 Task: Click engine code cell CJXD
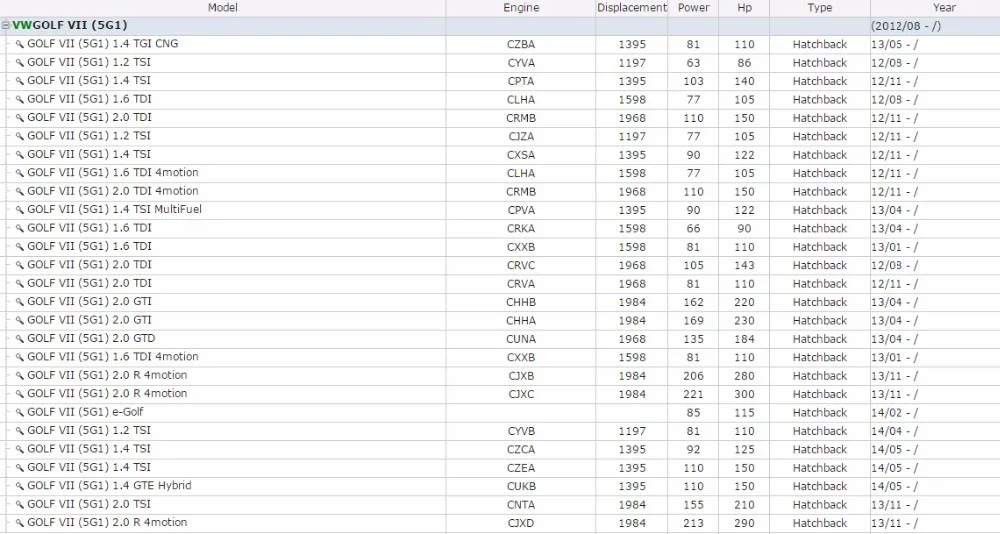pyautogui.click(x=521, y=523)
